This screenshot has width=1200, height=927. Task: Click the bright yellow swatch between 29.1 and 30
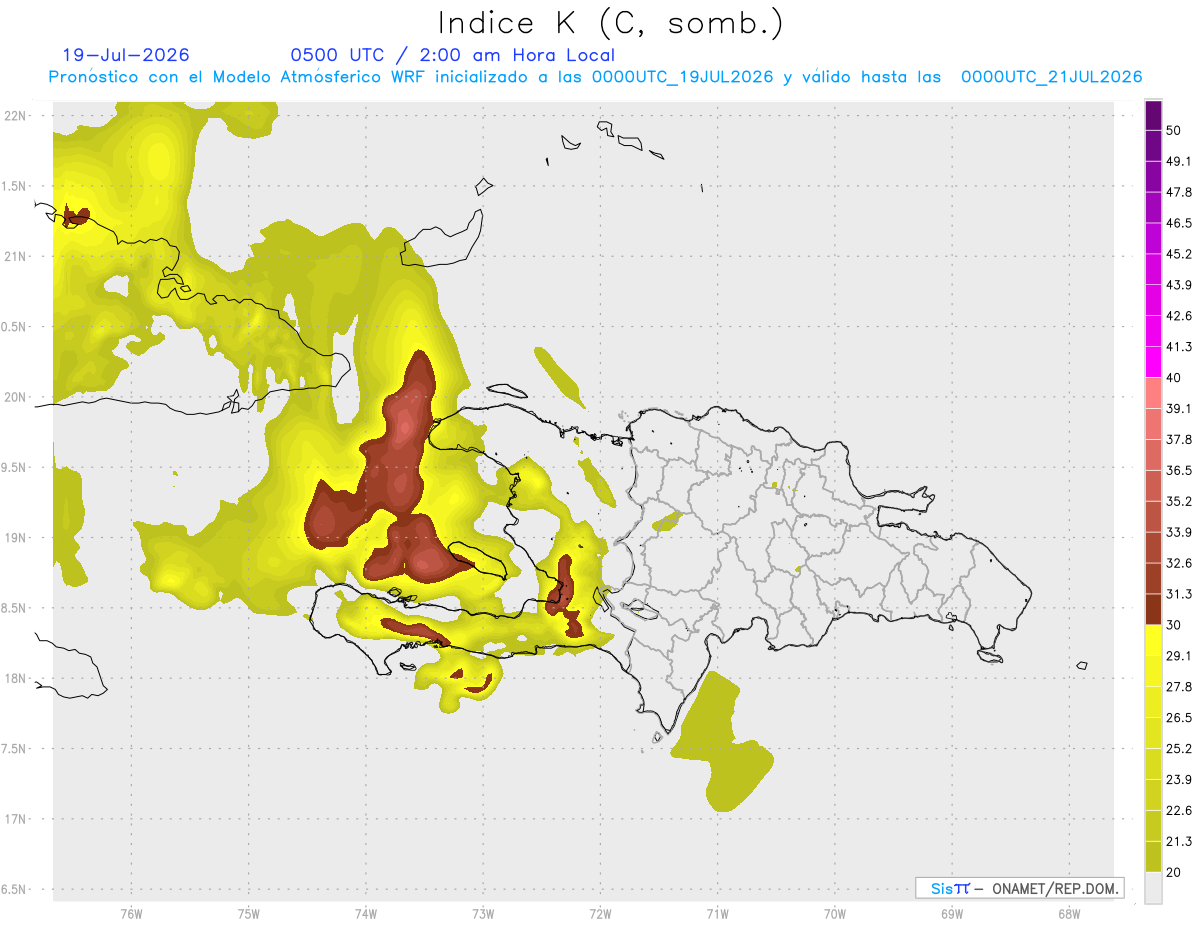coord(1153,640)
